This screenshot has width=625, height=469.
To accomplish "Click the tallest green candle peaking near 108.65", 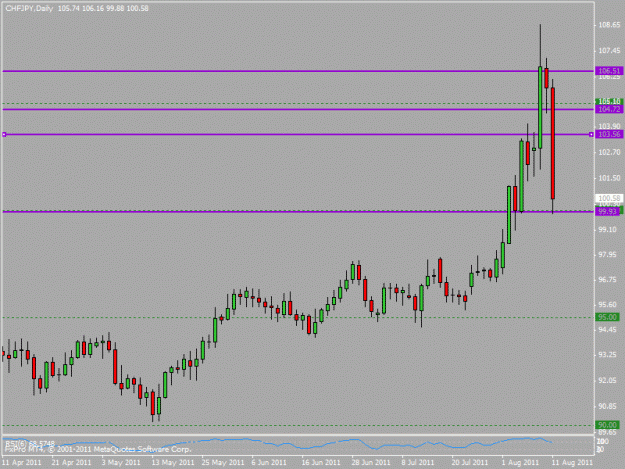I will click(x=540, y=108).
